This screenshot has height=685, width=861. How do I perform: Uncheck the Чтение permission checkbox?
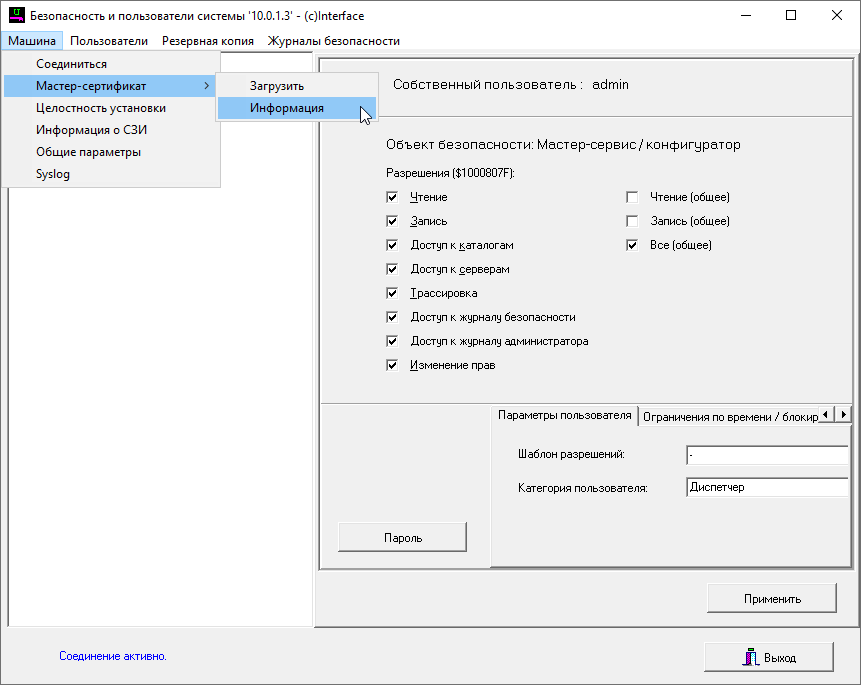click(393, 197)
